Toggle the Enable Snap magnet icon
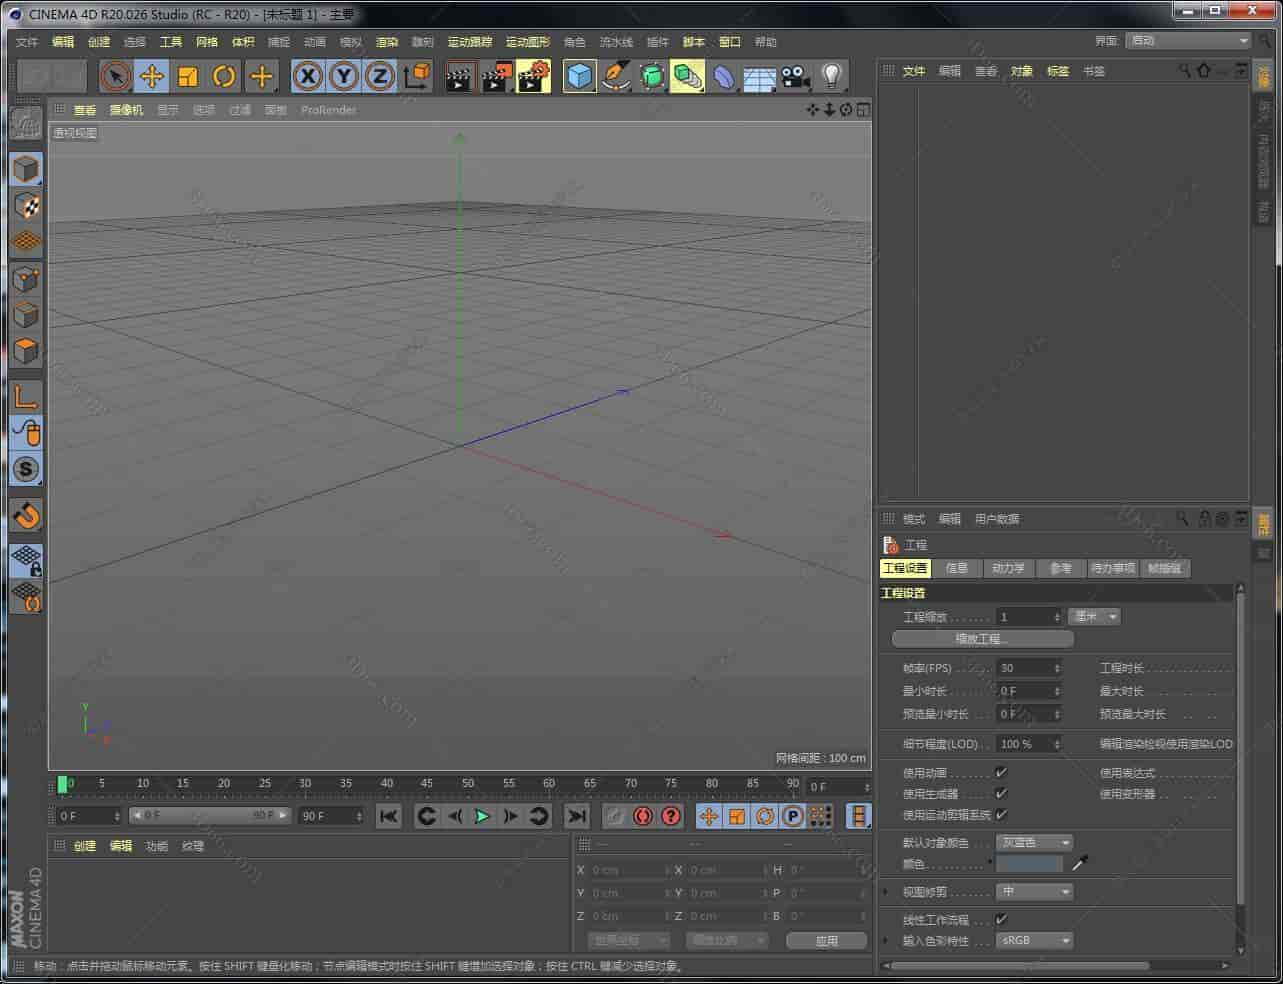Image resolution: width=1283 pixels, height=984 pixels. click(26, 515)
